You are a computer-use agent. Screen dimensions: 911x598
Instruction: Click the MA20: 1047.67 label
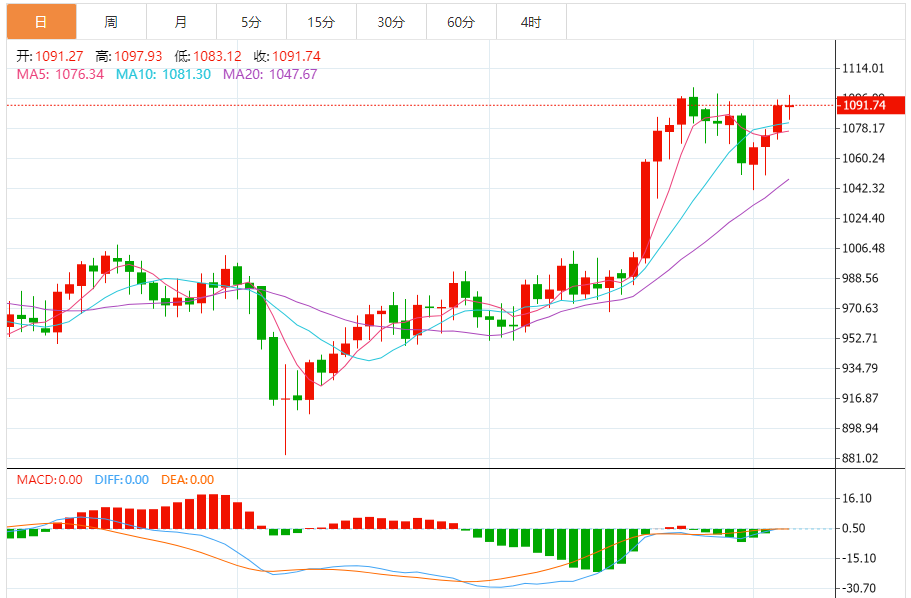[270, 74]
